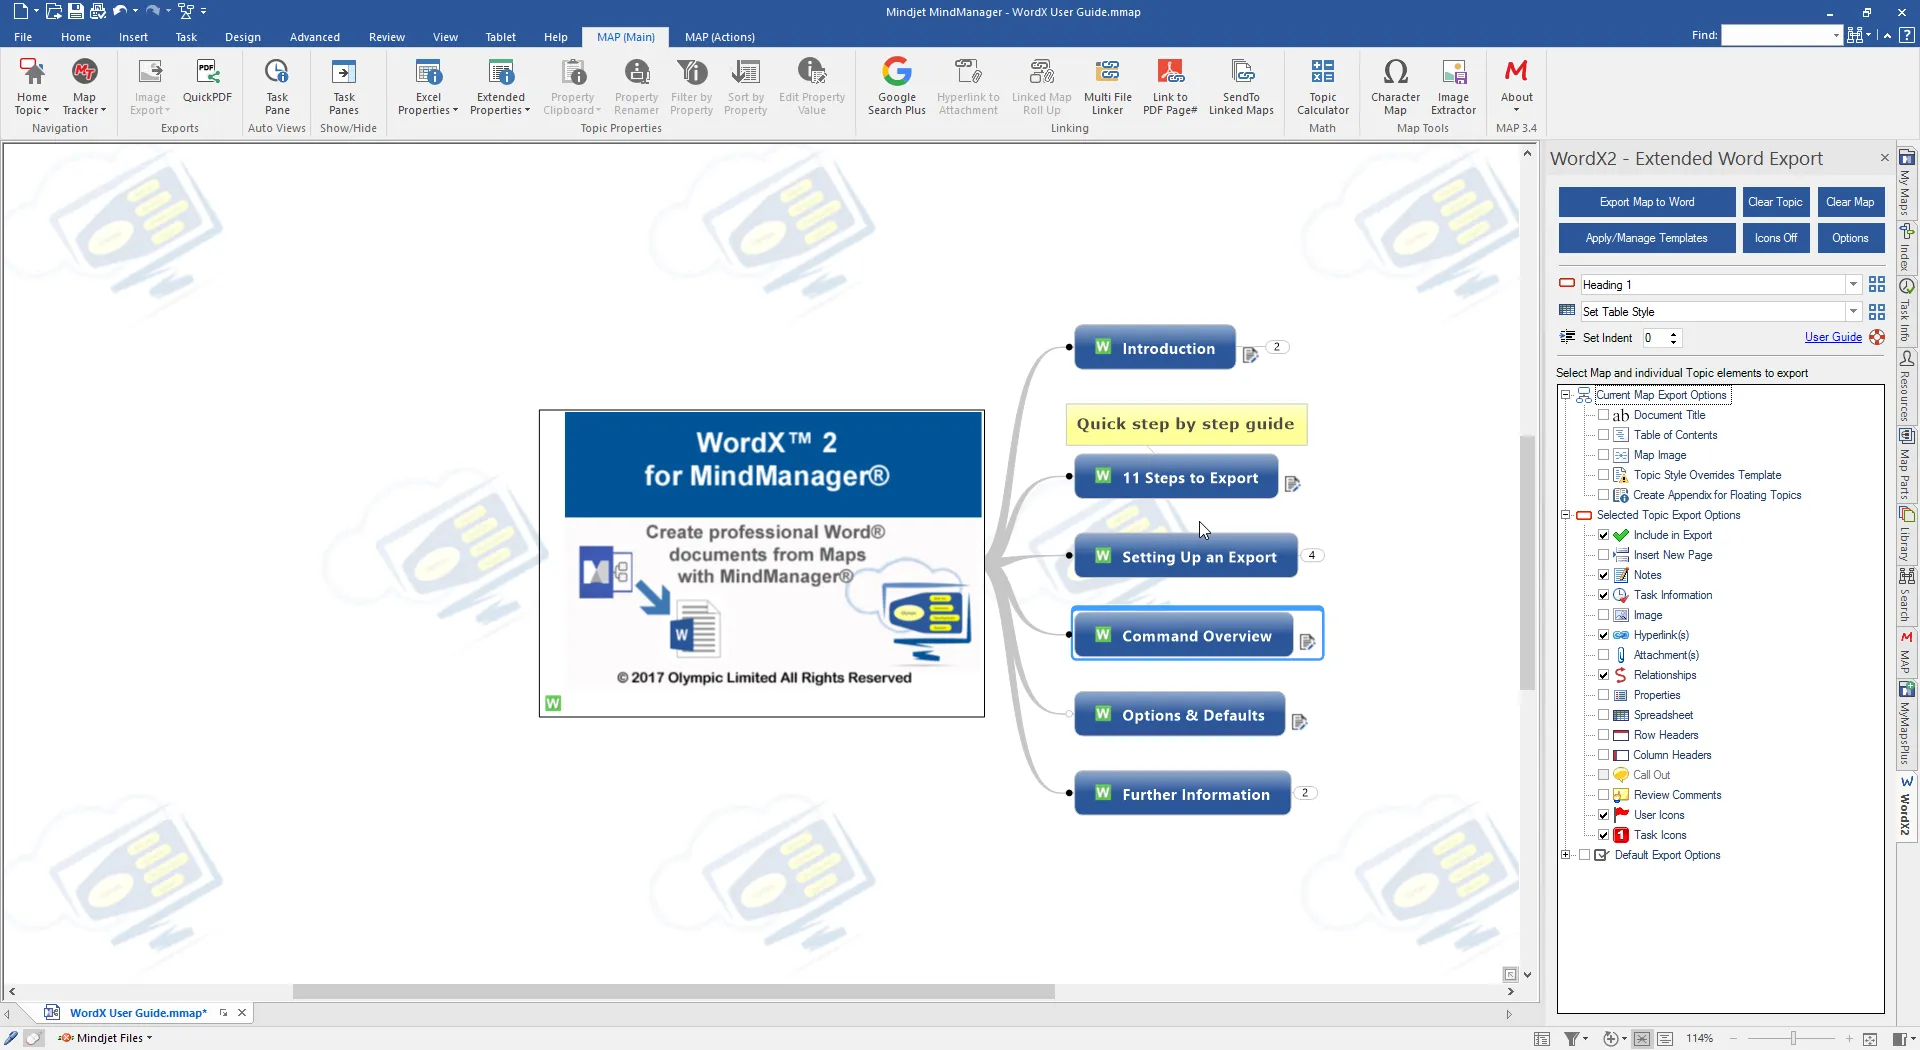Select the Command Overview topic
Viewport: 1920px width, 1050px height.
pyautogui.click(x=1196, y=636)
